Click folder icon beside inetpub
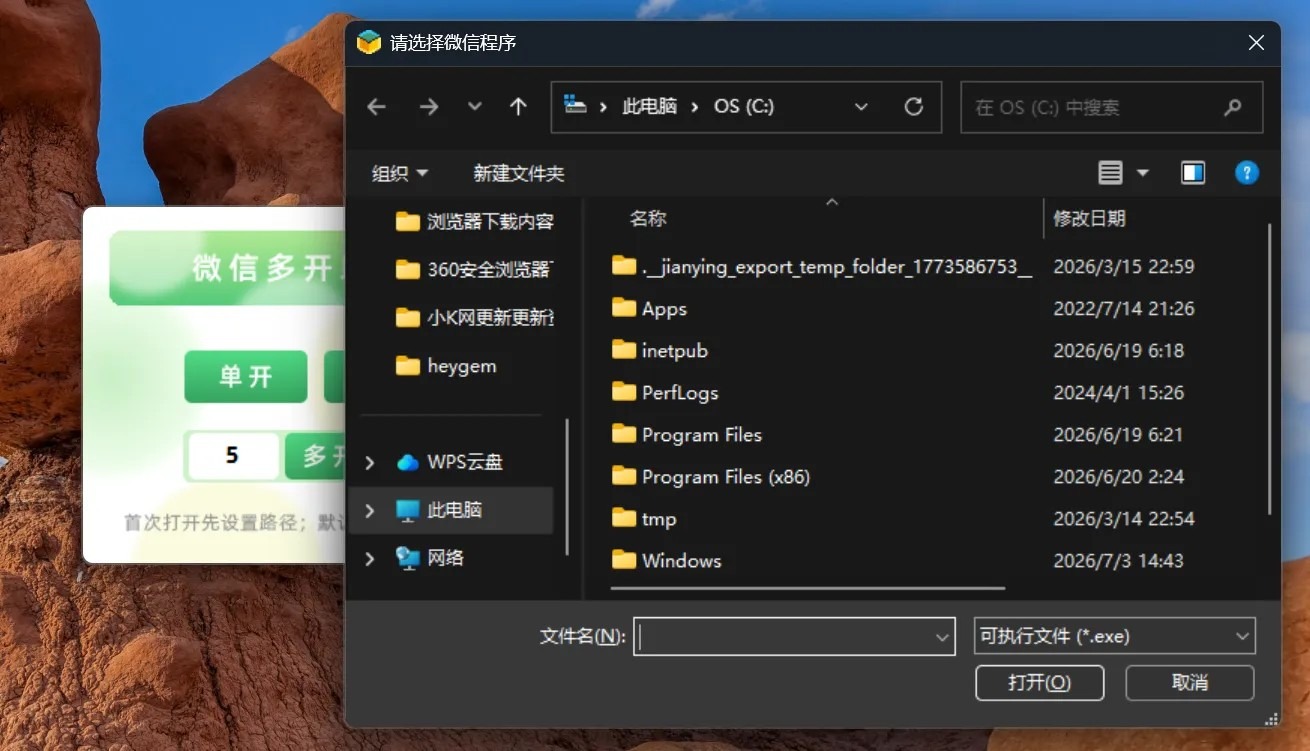This screenshot has width=1310, height=751. click(624, 350)
